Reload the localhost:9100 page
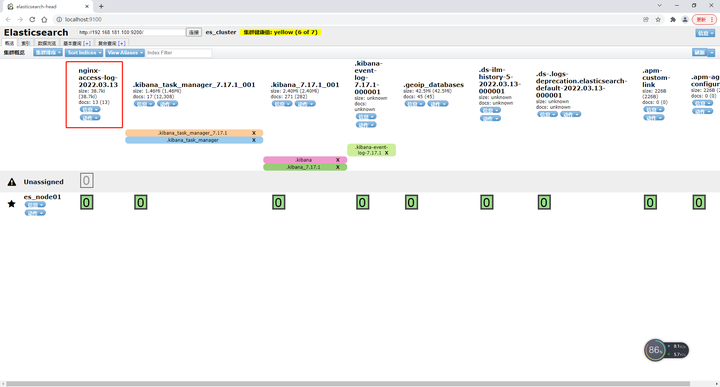 point(32,19)
